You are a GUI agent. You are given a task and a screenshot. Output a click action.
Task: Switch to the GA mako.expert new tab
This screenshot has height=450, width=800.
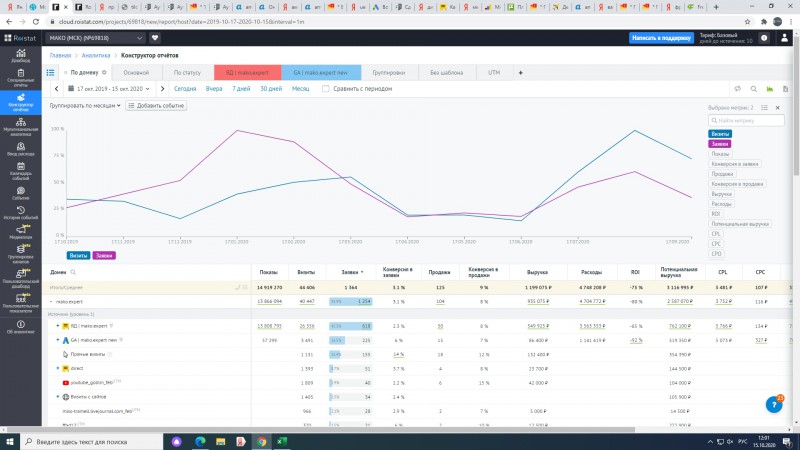tap(321, 72)
